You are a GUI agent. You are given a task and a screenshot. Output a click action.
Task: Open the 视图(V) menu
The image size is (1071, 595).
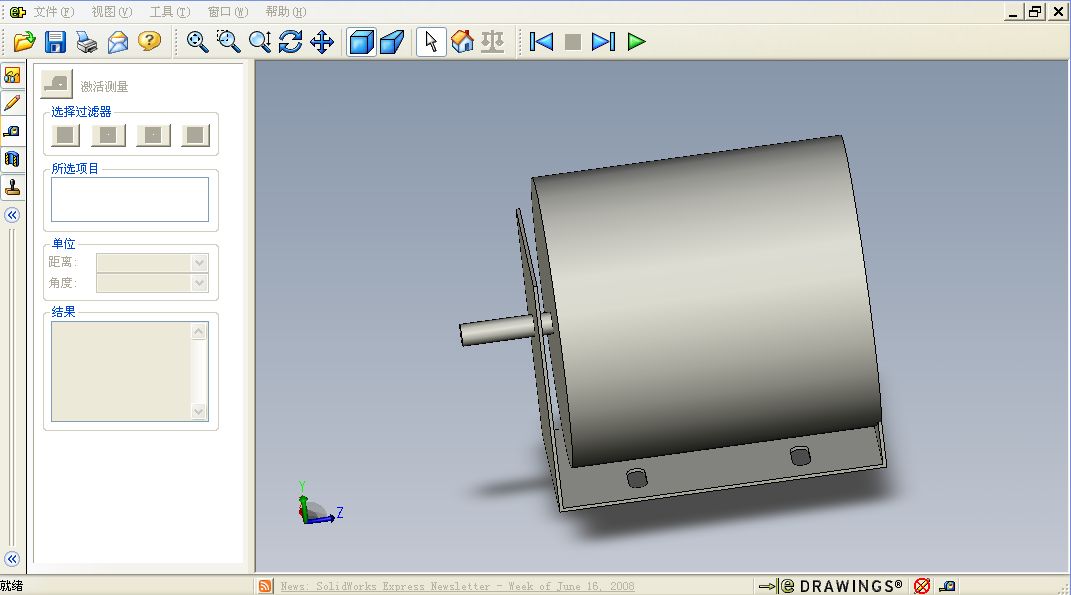(111, 12)
